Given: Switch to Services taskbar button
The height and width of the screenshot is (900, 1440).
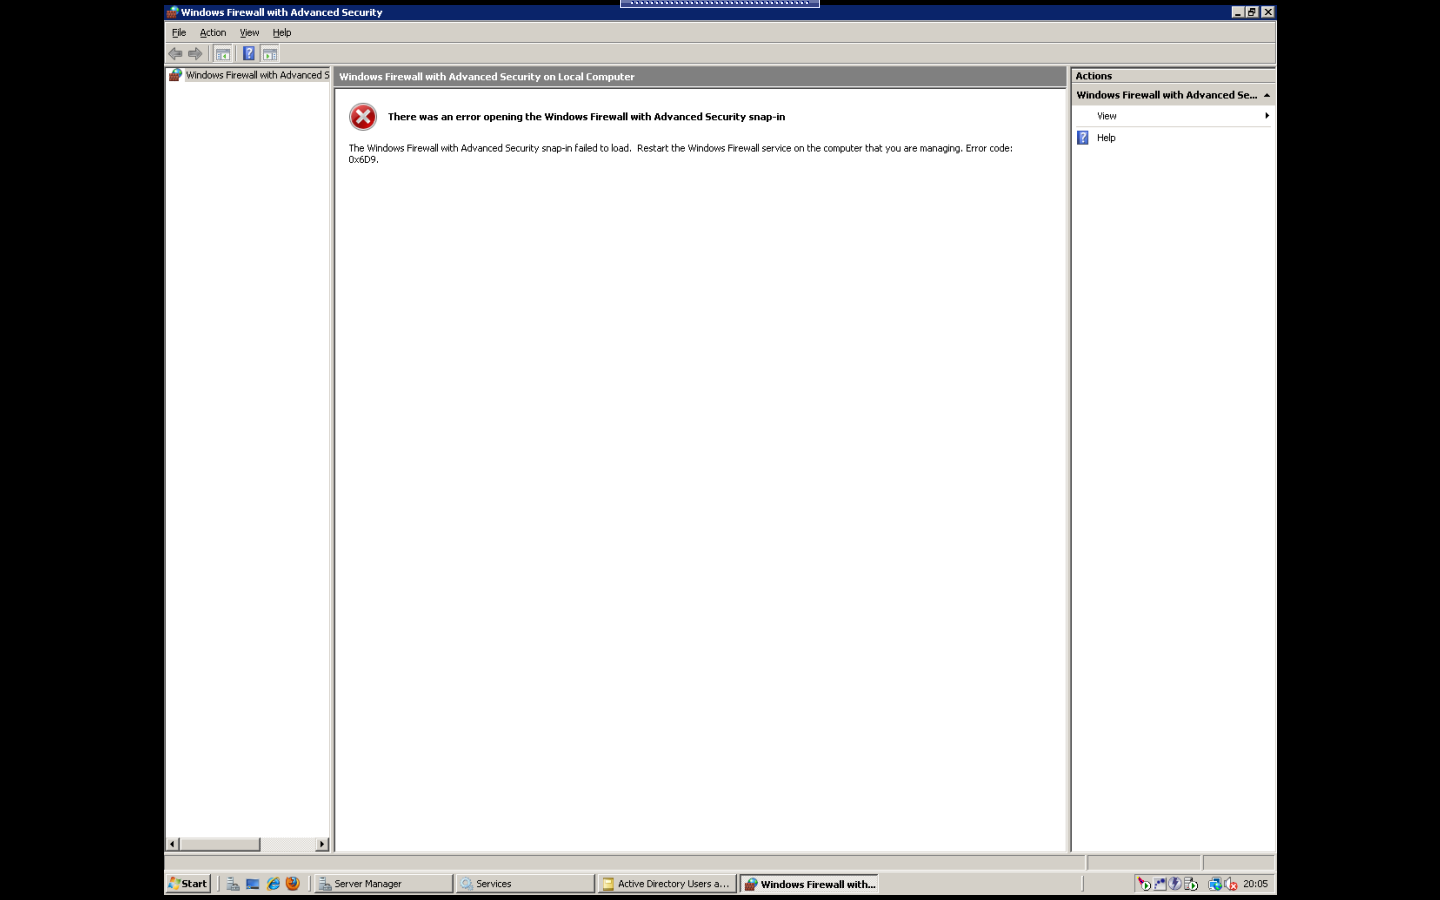Looking at the screenshot, I should coord(525,884).
